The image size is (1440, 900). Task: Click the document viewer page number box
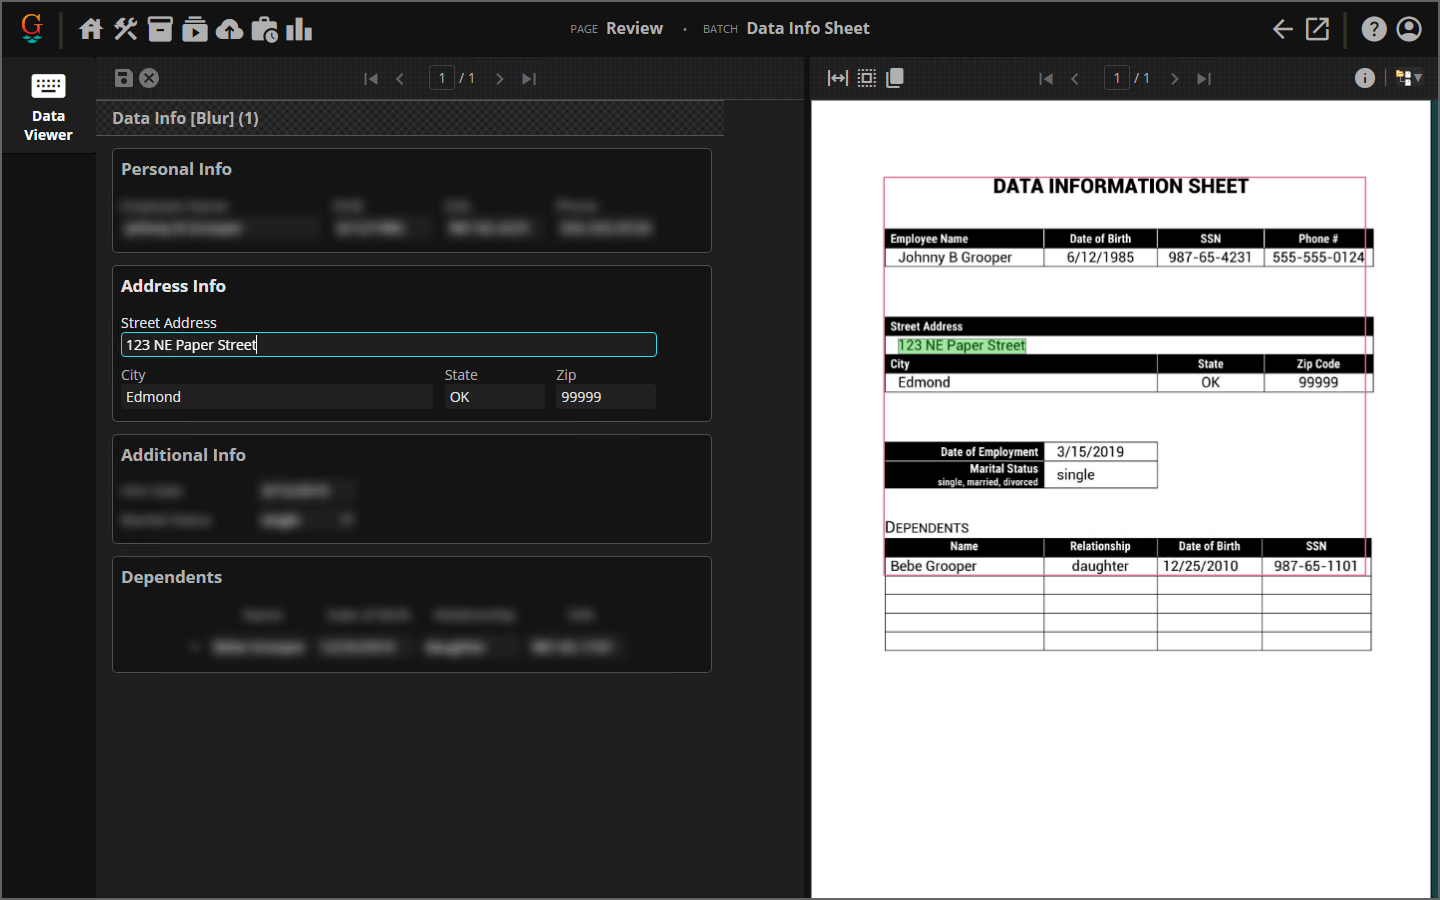tap(1117, 78)
